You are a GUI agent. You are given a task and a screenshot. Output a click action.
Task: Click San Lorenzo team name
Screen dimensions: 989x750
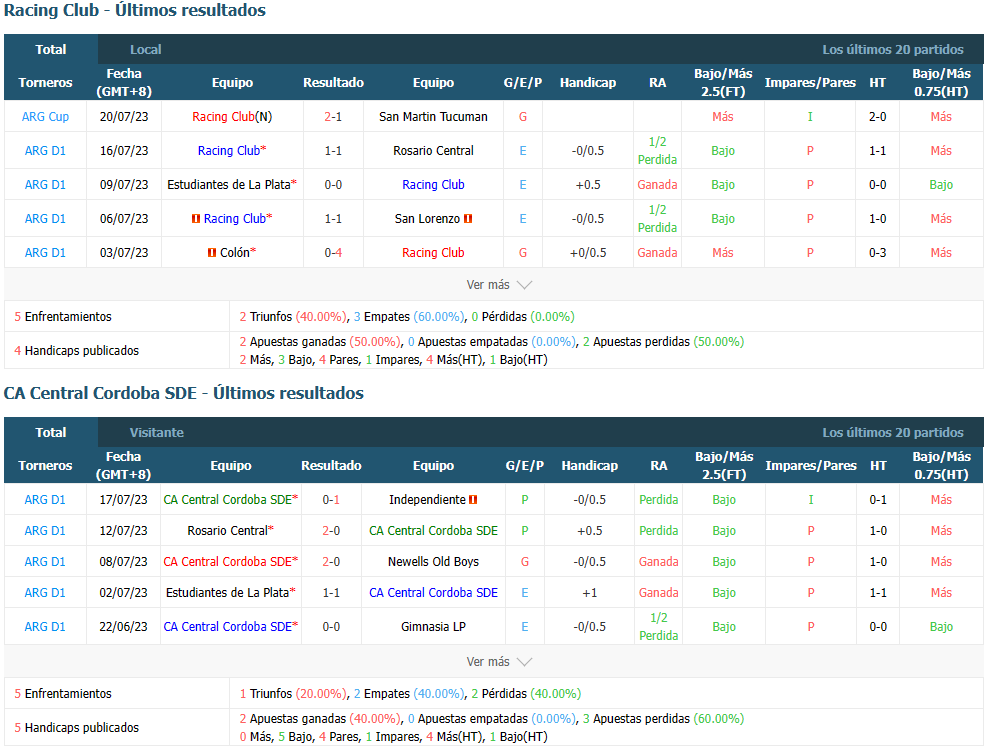427,219
